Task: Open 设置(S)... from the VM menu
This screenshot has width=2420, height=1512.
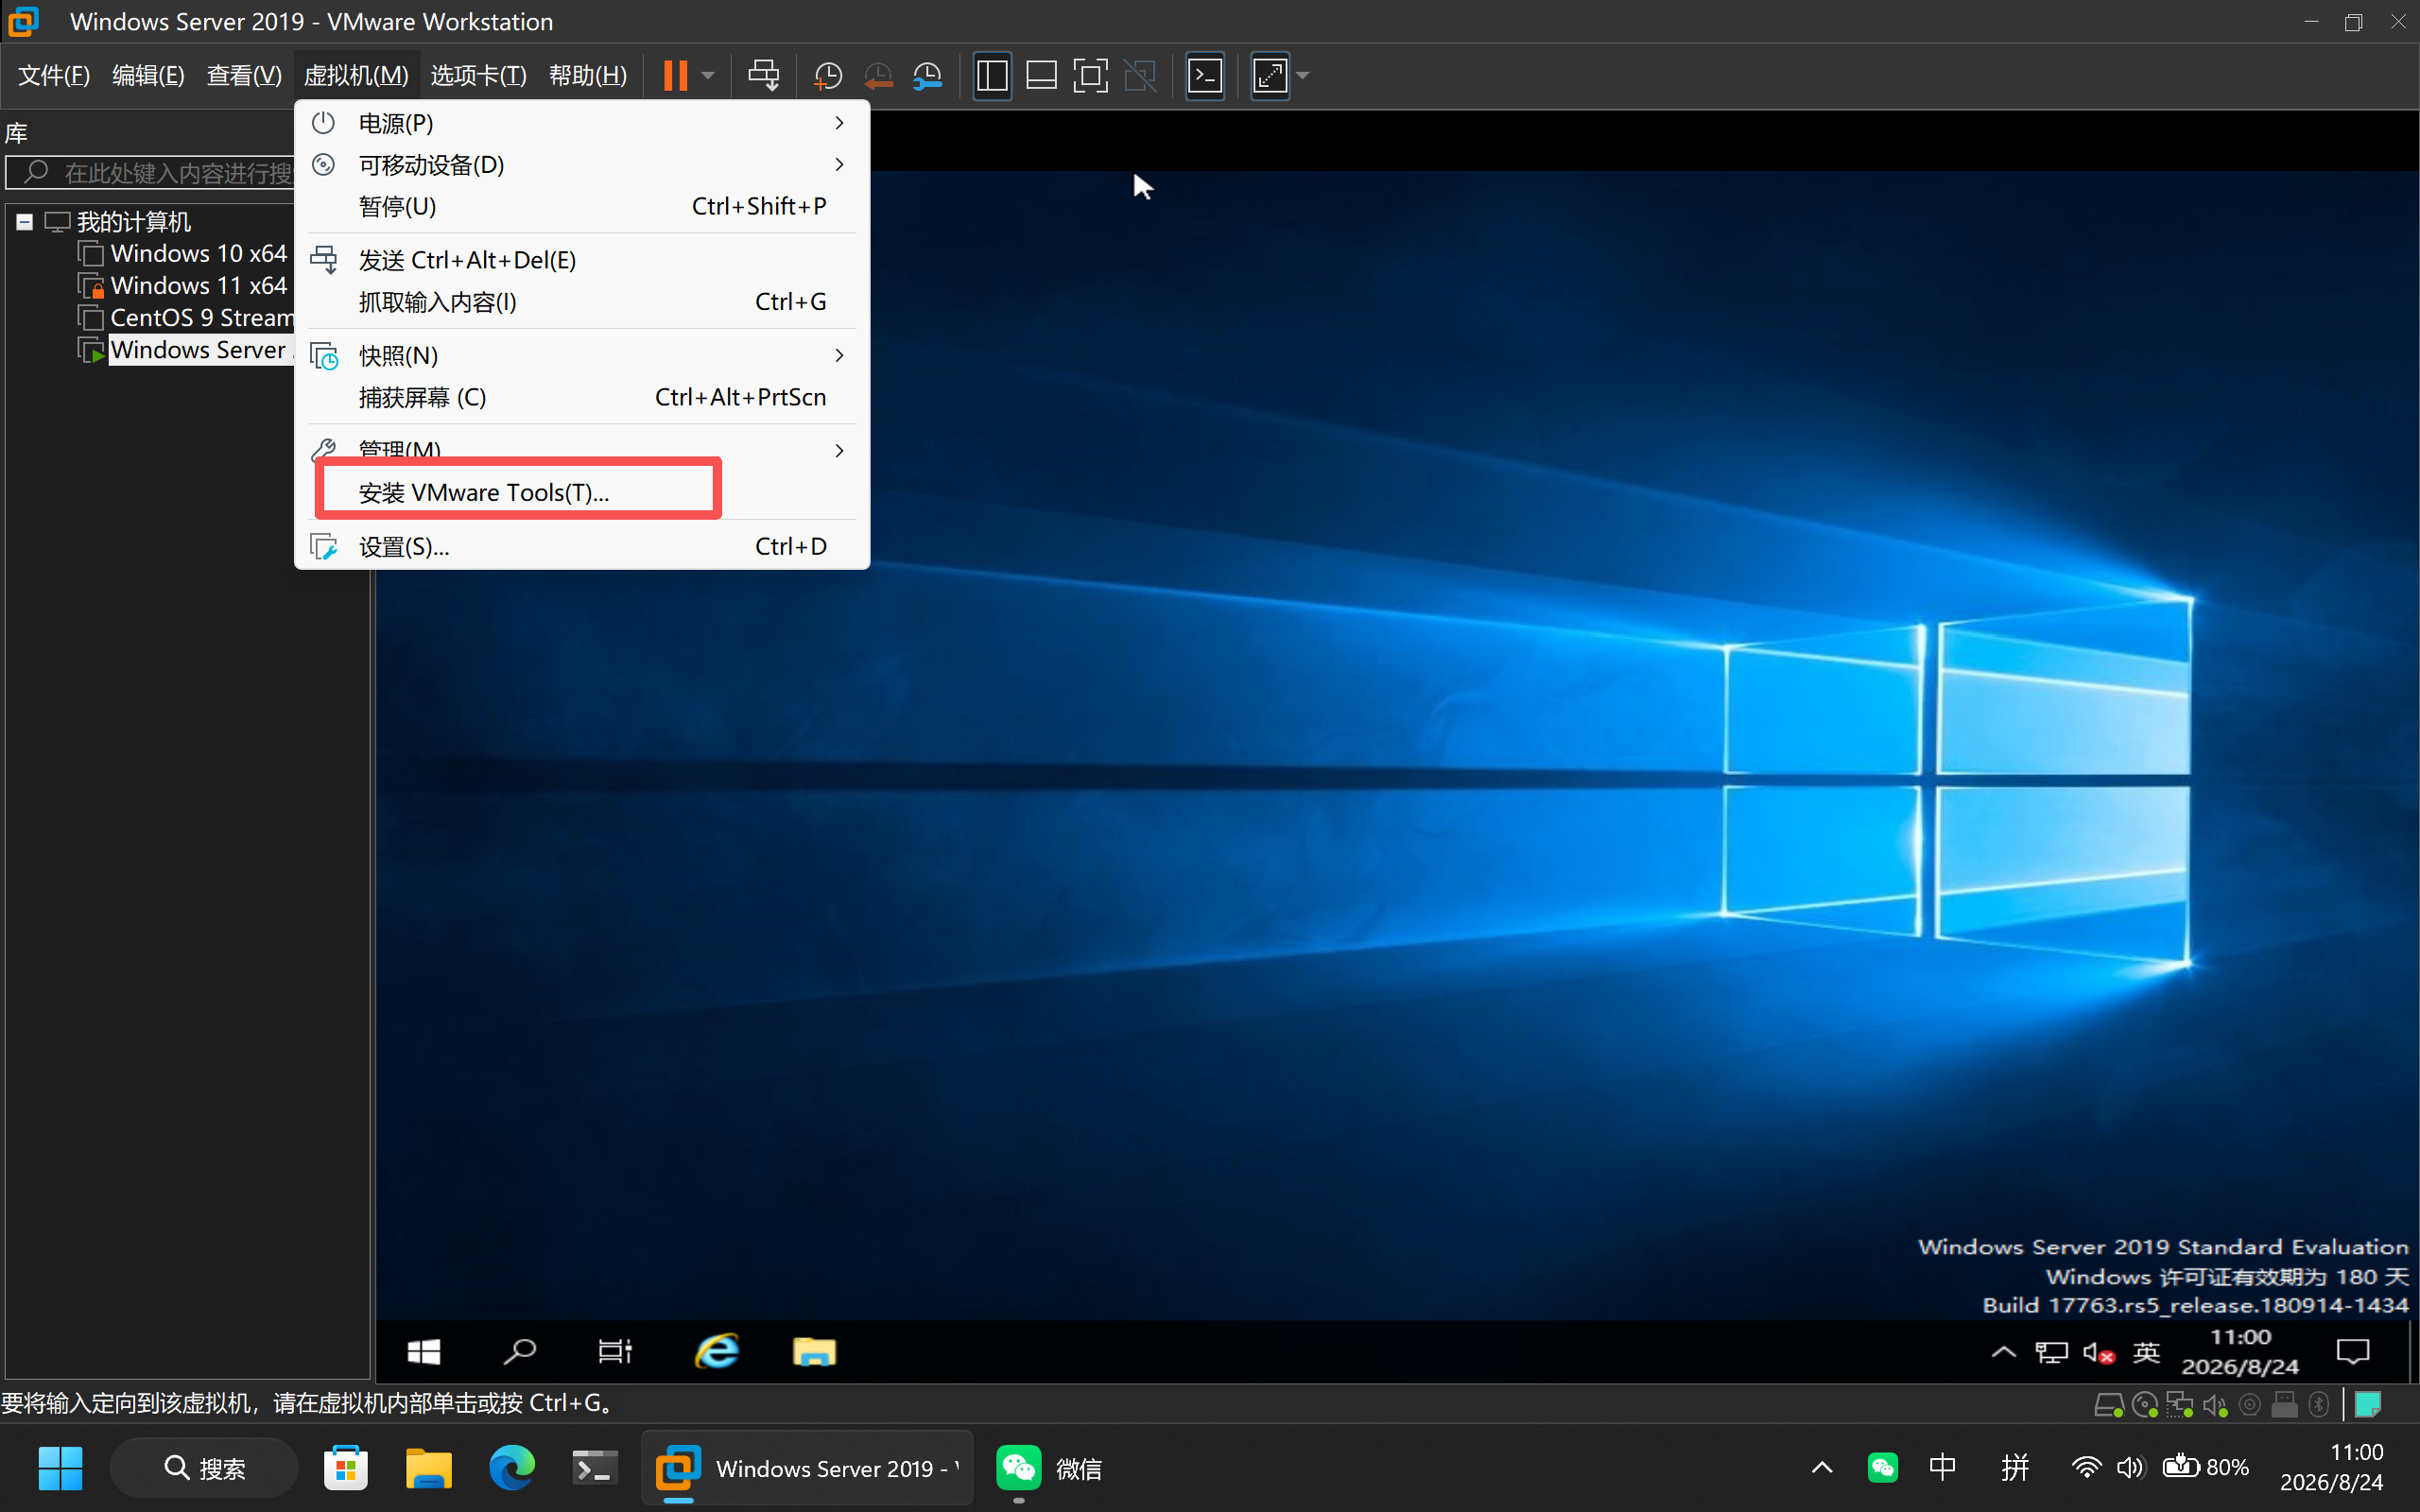Action: pyautogui.click(x=582, y=547)
